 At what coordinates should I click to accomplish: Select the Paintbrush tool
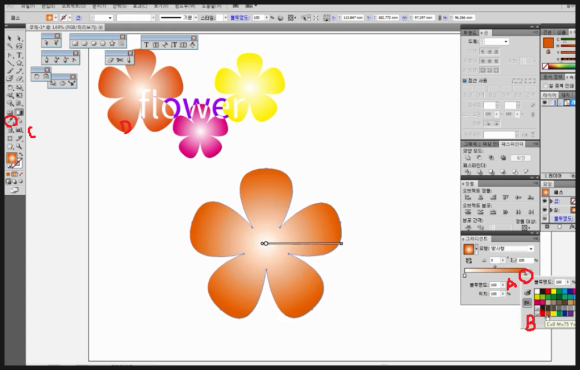click(10, 71)
